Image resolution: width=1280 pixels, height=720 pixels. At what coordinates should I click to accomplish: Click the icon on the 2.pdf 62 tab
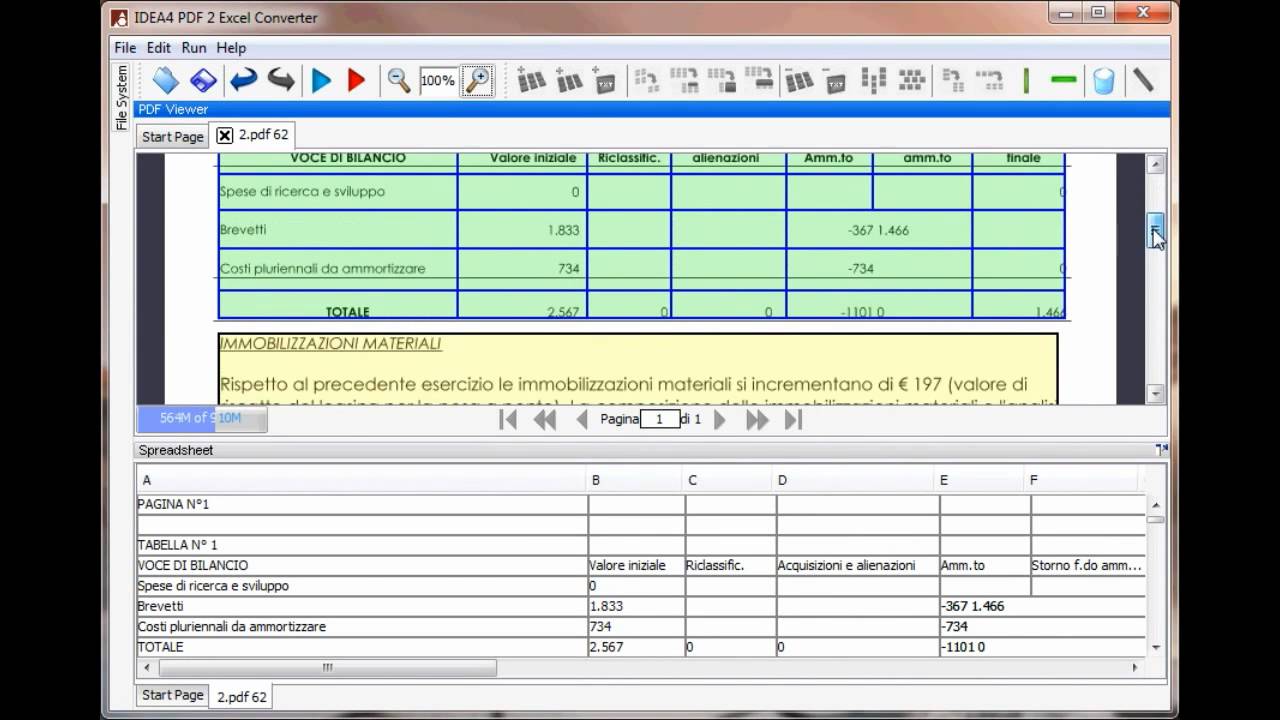click(x=225, y=135)
